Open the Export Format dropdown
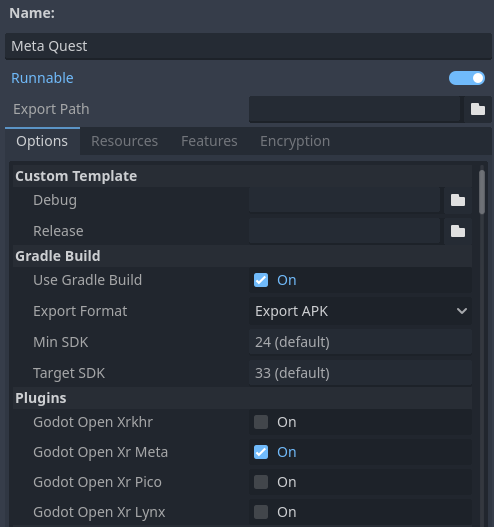 (x=360, y=311)
